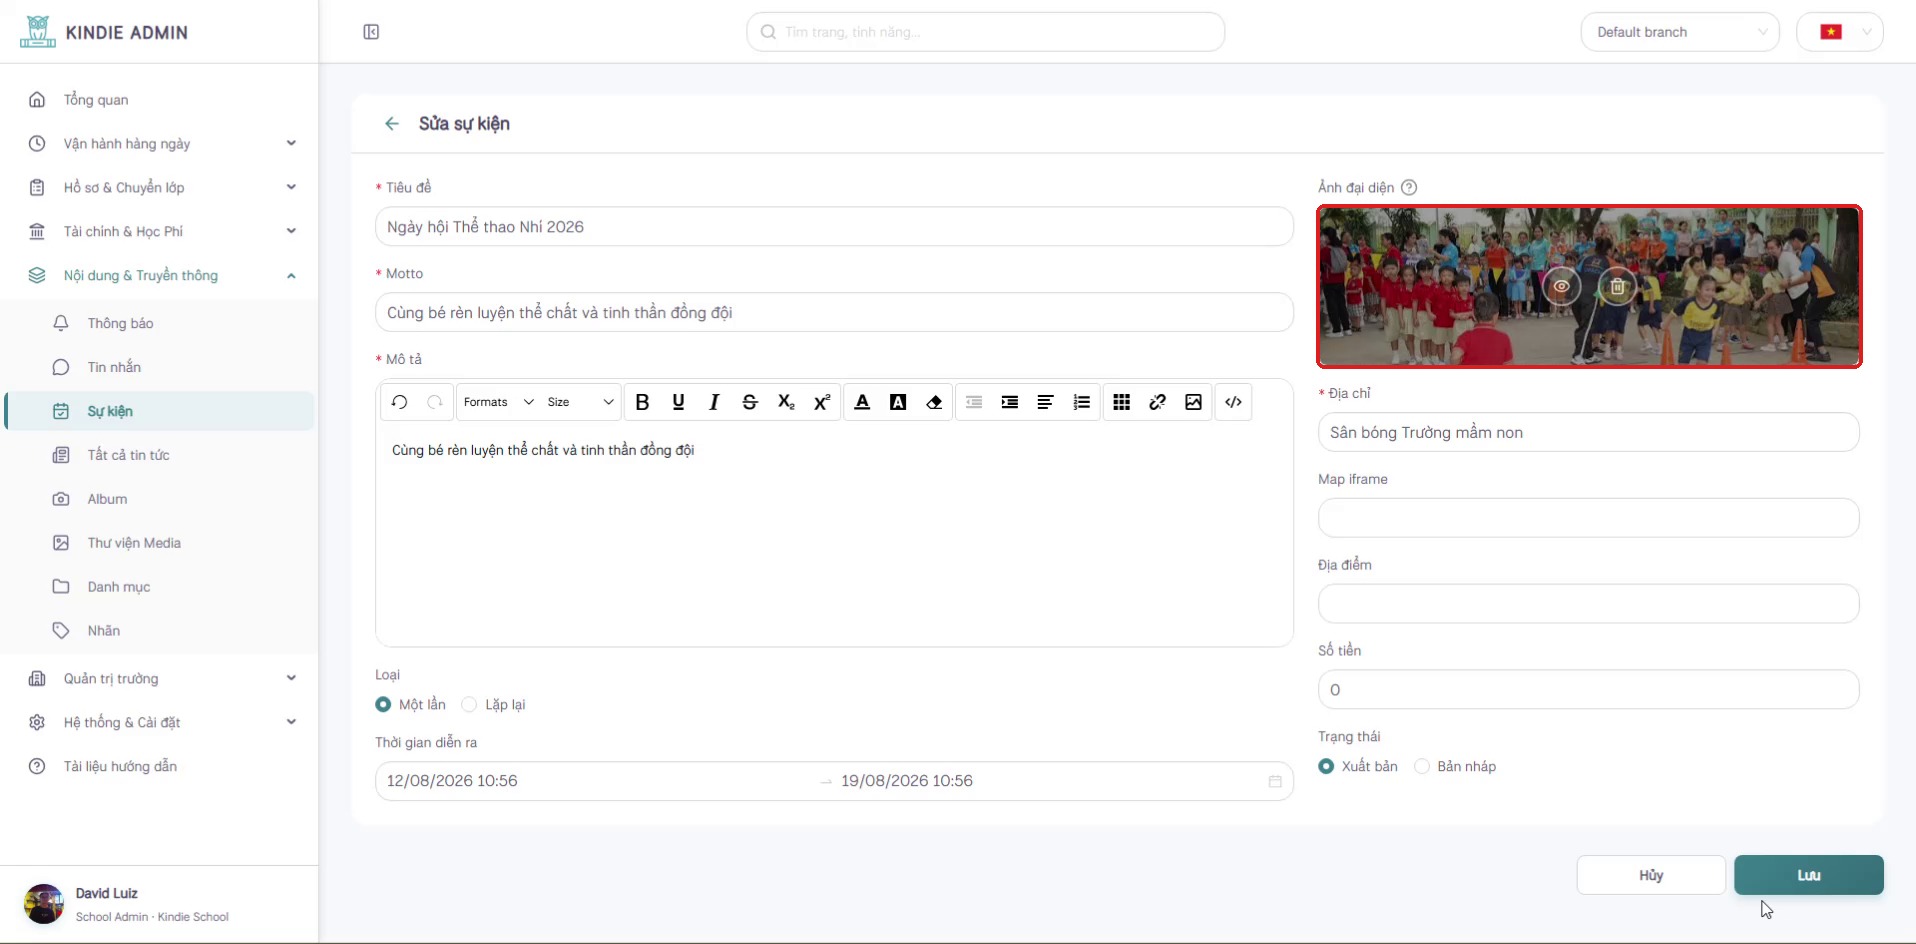Preview the cover image with eye icon

(1561, 287)
